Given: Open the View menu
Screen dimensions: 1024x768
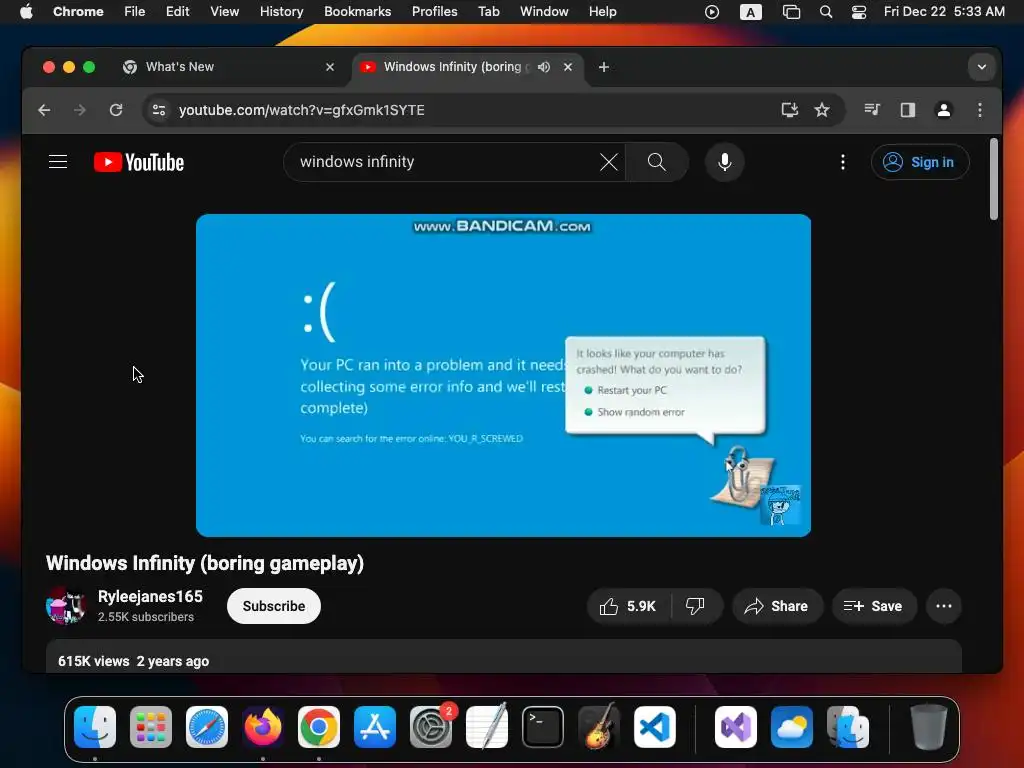Looking at the screenshot, I should pyautogui.click(x=224, y=12).
